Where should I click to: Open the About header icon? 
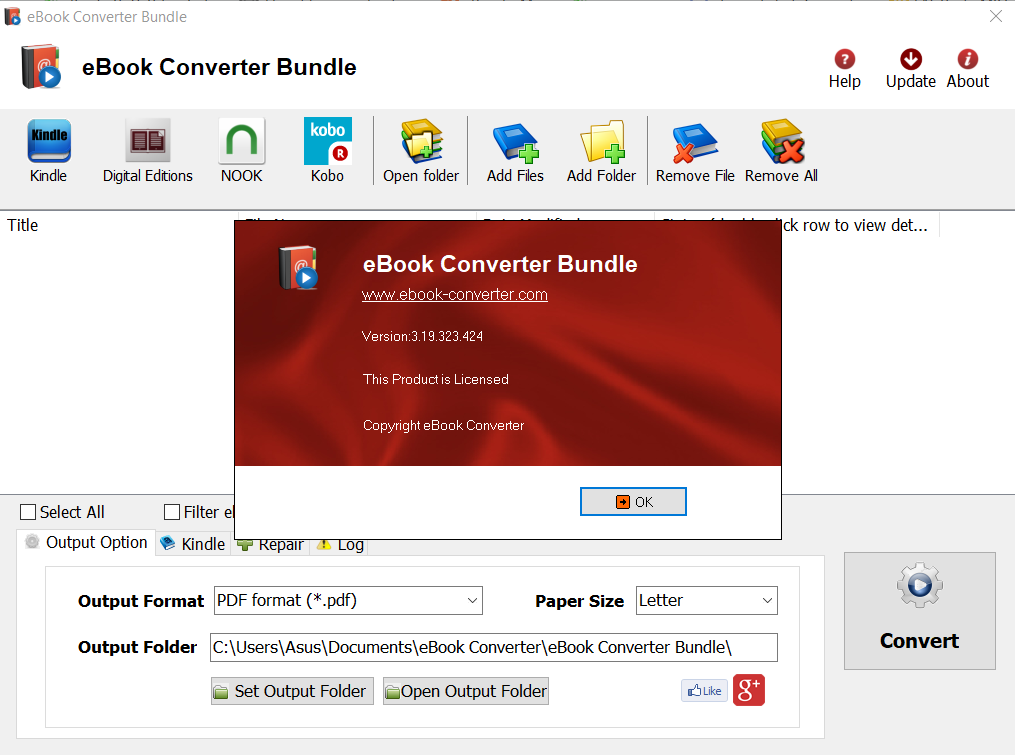tap(968, 69)
